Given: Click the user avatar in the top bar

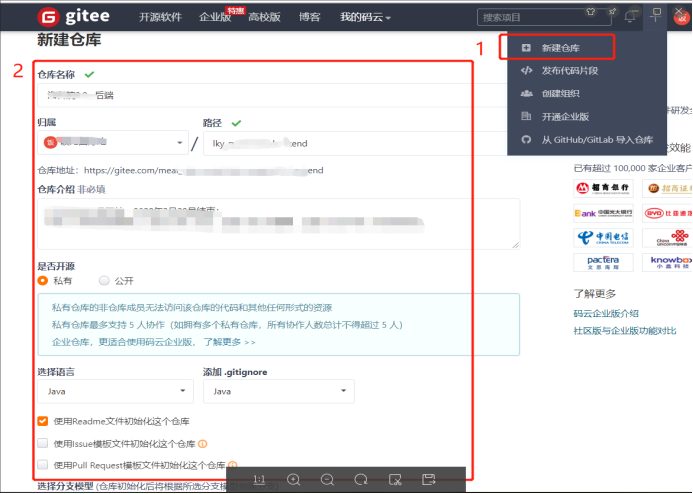Looking at the screenshot, I should 682,17.
